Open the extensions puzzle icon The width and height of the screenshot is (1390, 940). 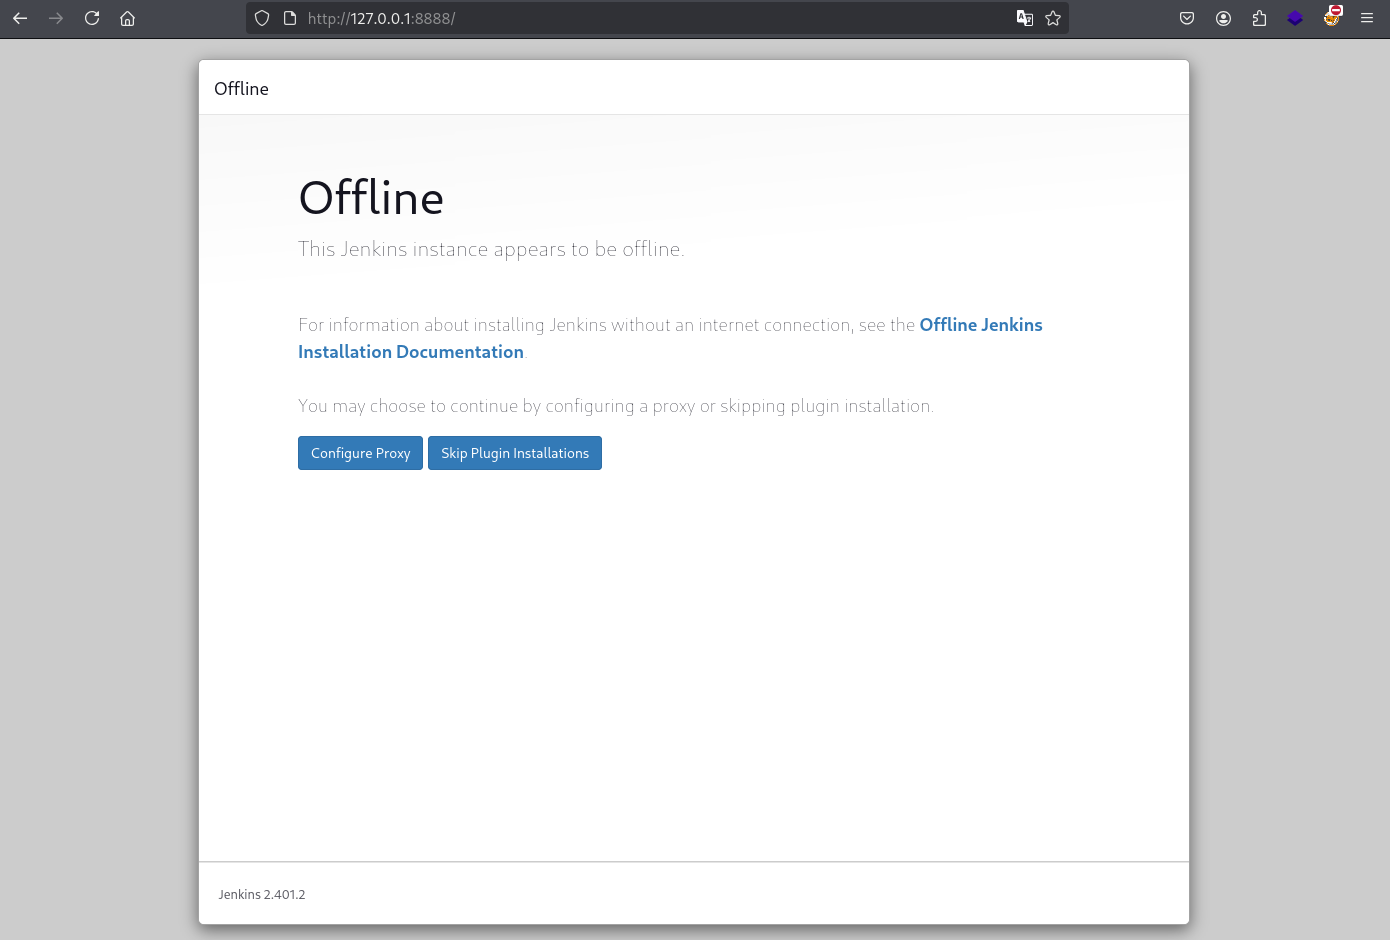[x=1259, y=18]
